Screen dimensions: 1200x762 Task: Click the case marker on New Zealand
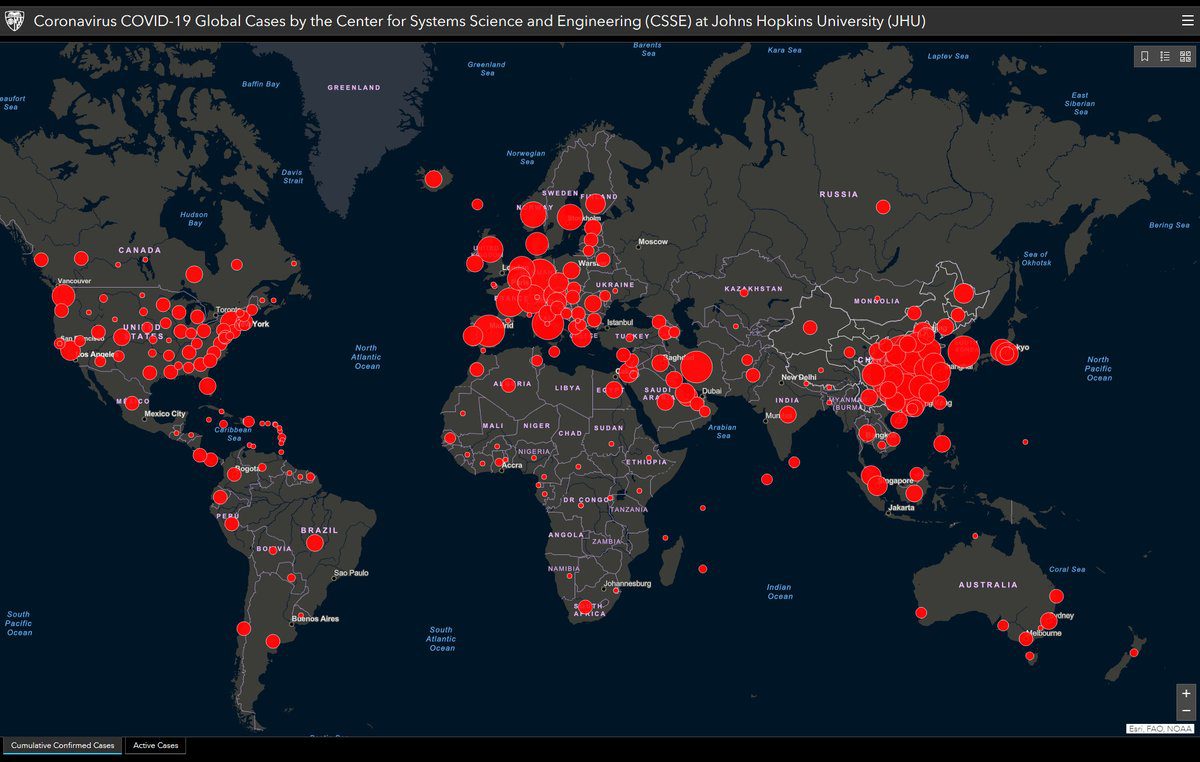point(1134,653)
